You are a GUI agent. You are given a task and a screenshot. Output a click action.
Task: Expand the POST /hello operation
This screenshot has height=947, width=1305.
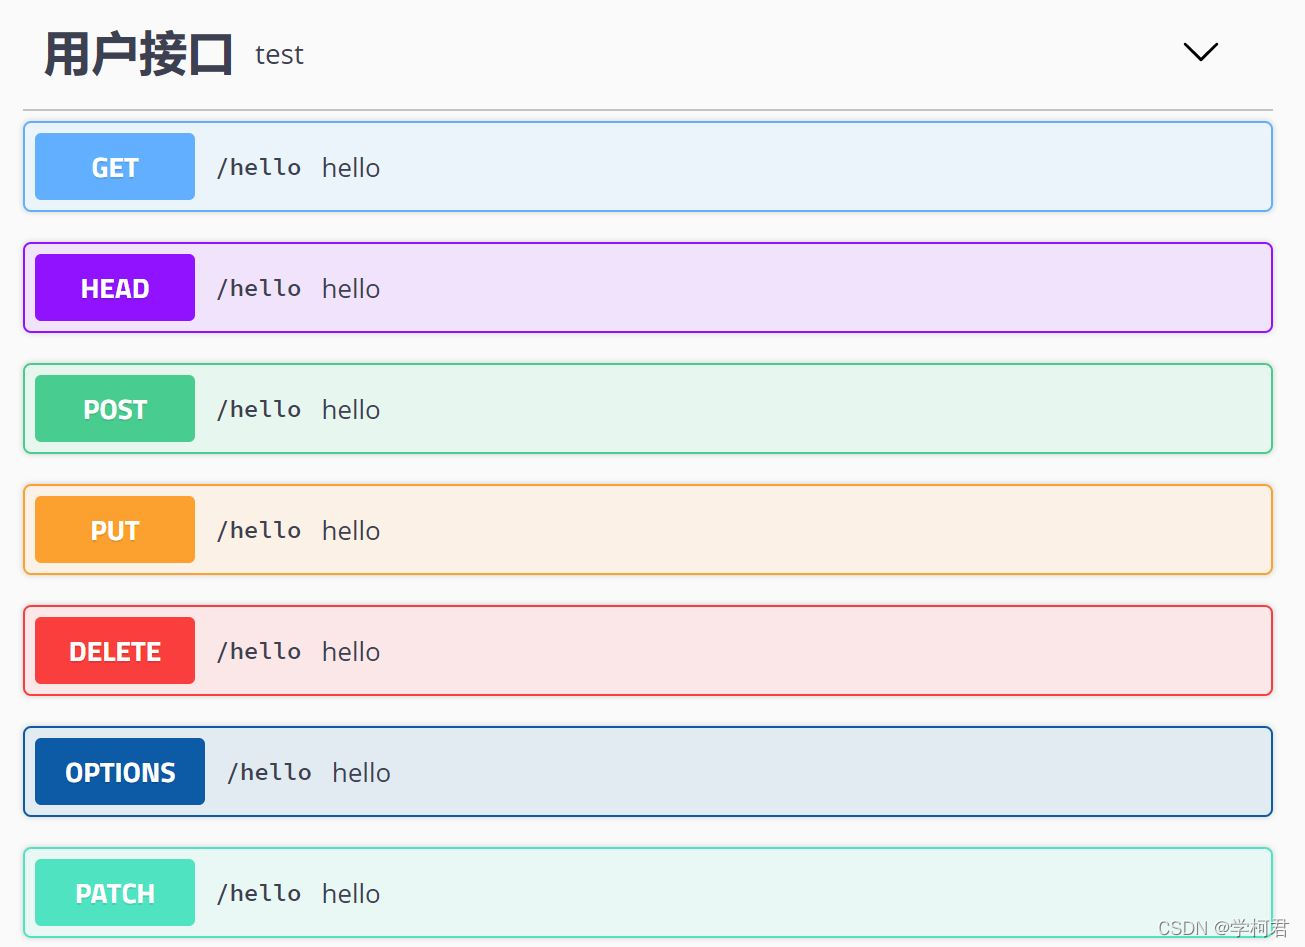click(x=648, y=409)
